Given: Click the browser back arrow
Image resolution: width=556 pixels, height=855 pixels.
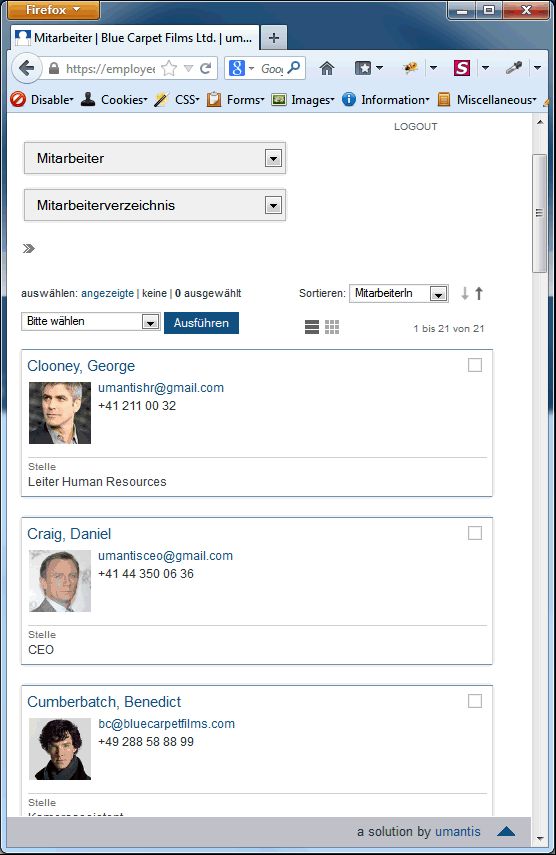Looking at the screenshot, I should pos(26,68).
